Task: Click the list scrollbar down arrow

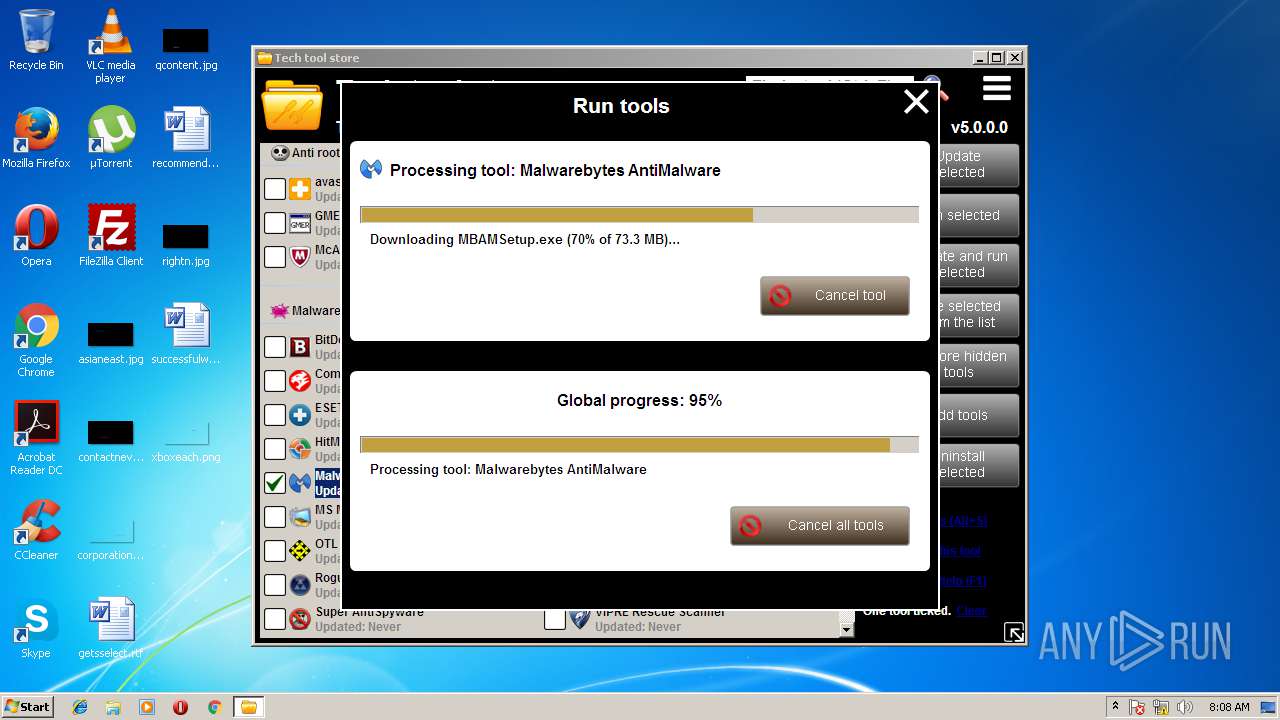Action: coord(847,630)
